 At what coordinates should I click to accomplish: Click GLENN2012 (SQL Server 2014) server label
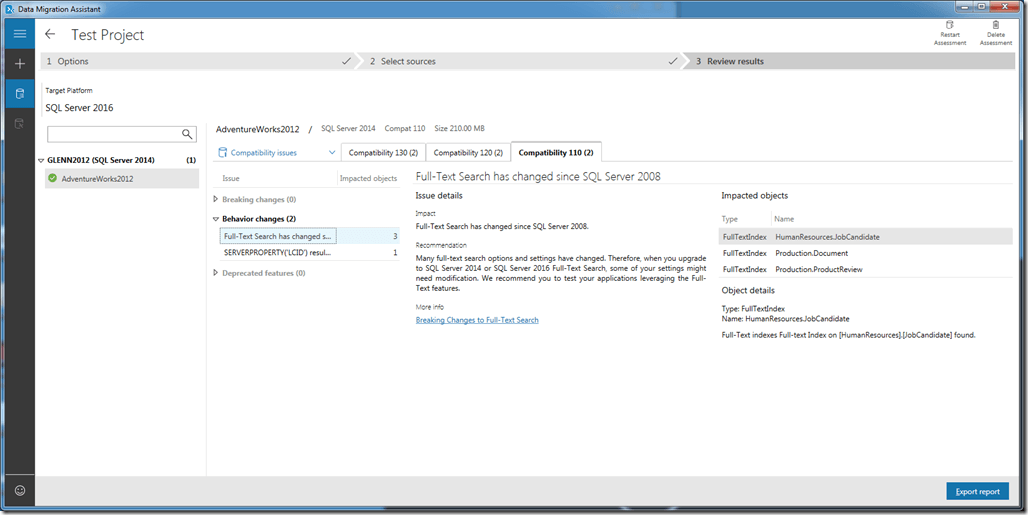pos(101,161)
